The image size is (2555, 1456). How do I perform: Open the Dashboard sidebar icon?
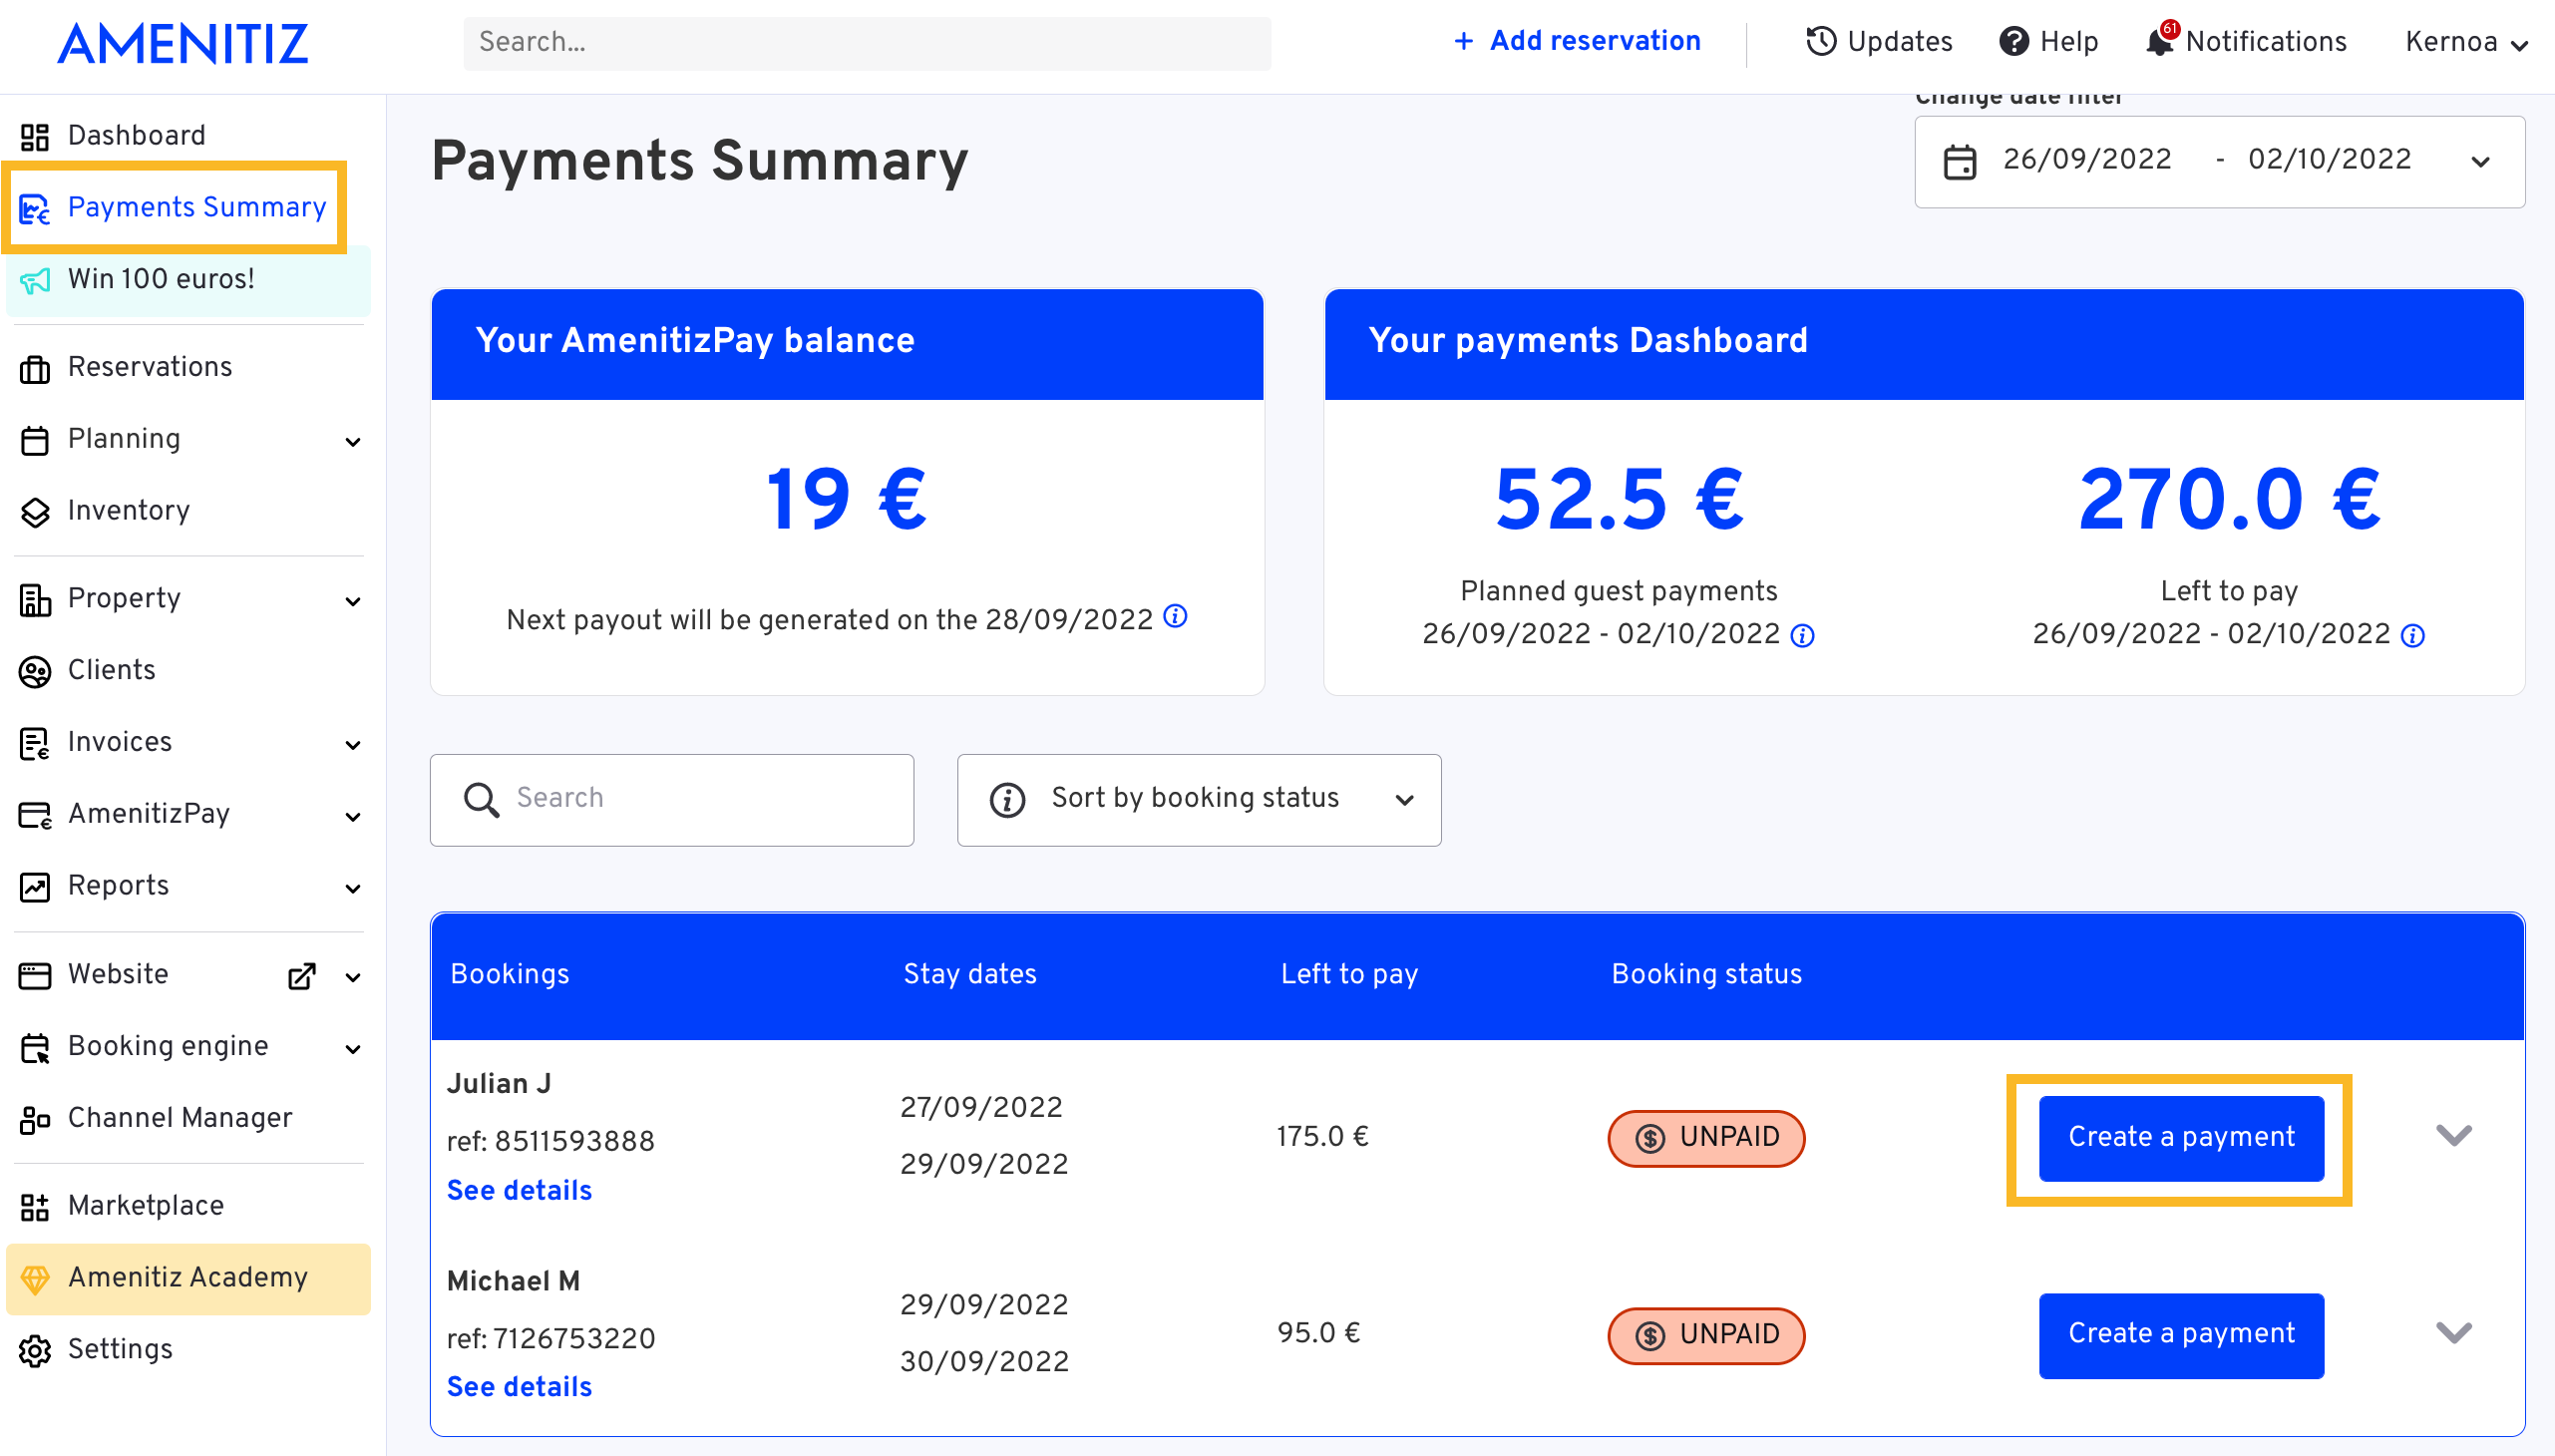point(35,137)
